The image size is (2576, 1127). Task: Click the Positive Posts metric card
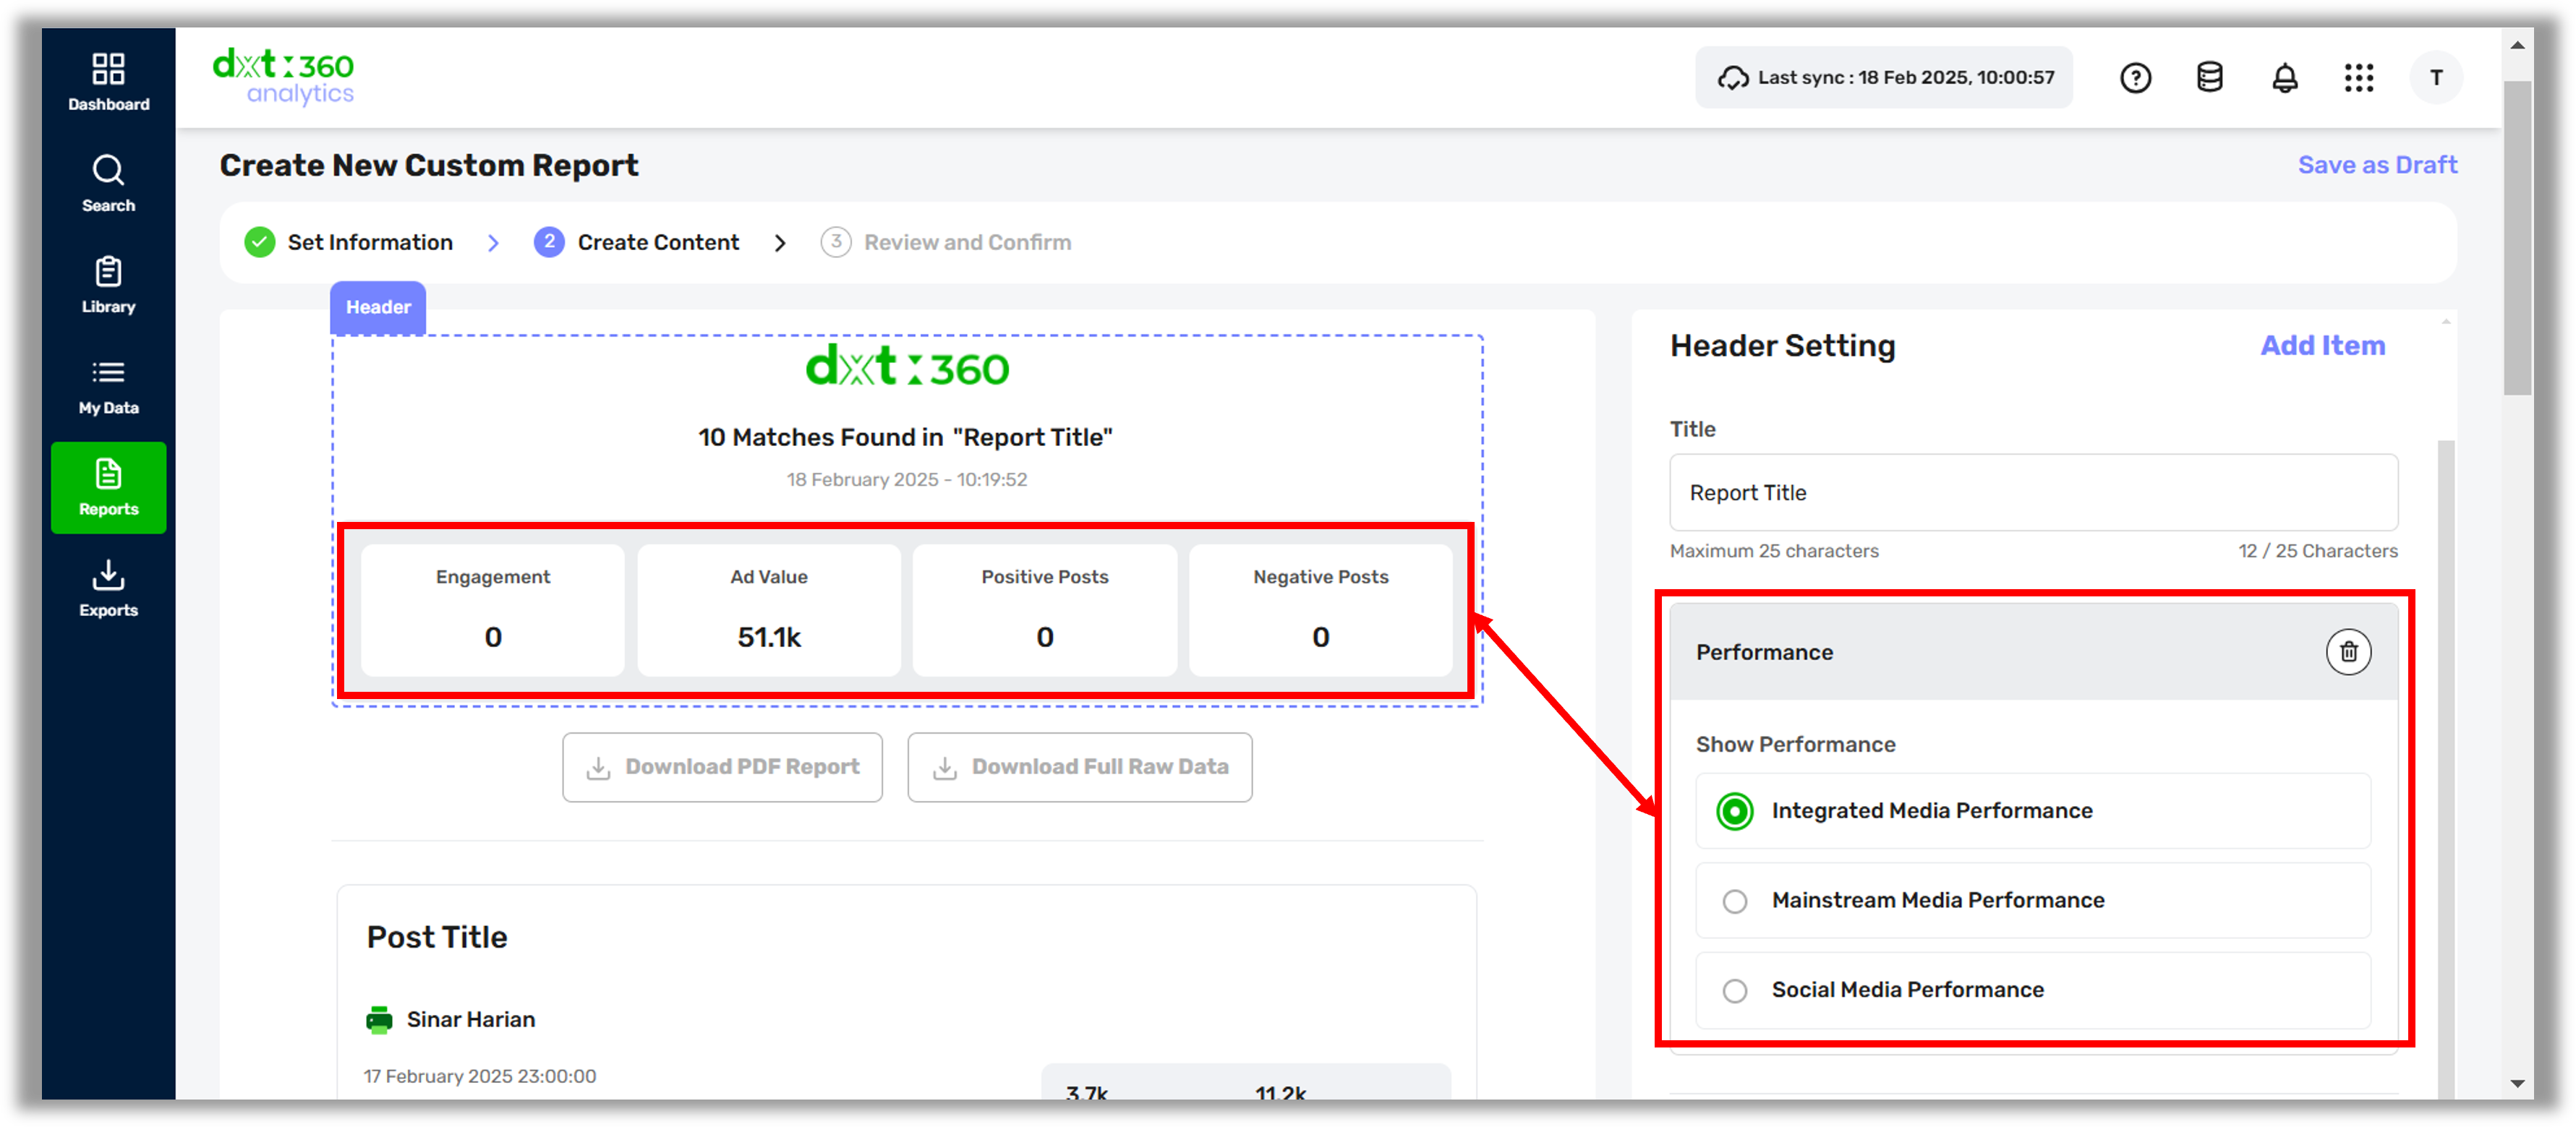pos(1045,610)
